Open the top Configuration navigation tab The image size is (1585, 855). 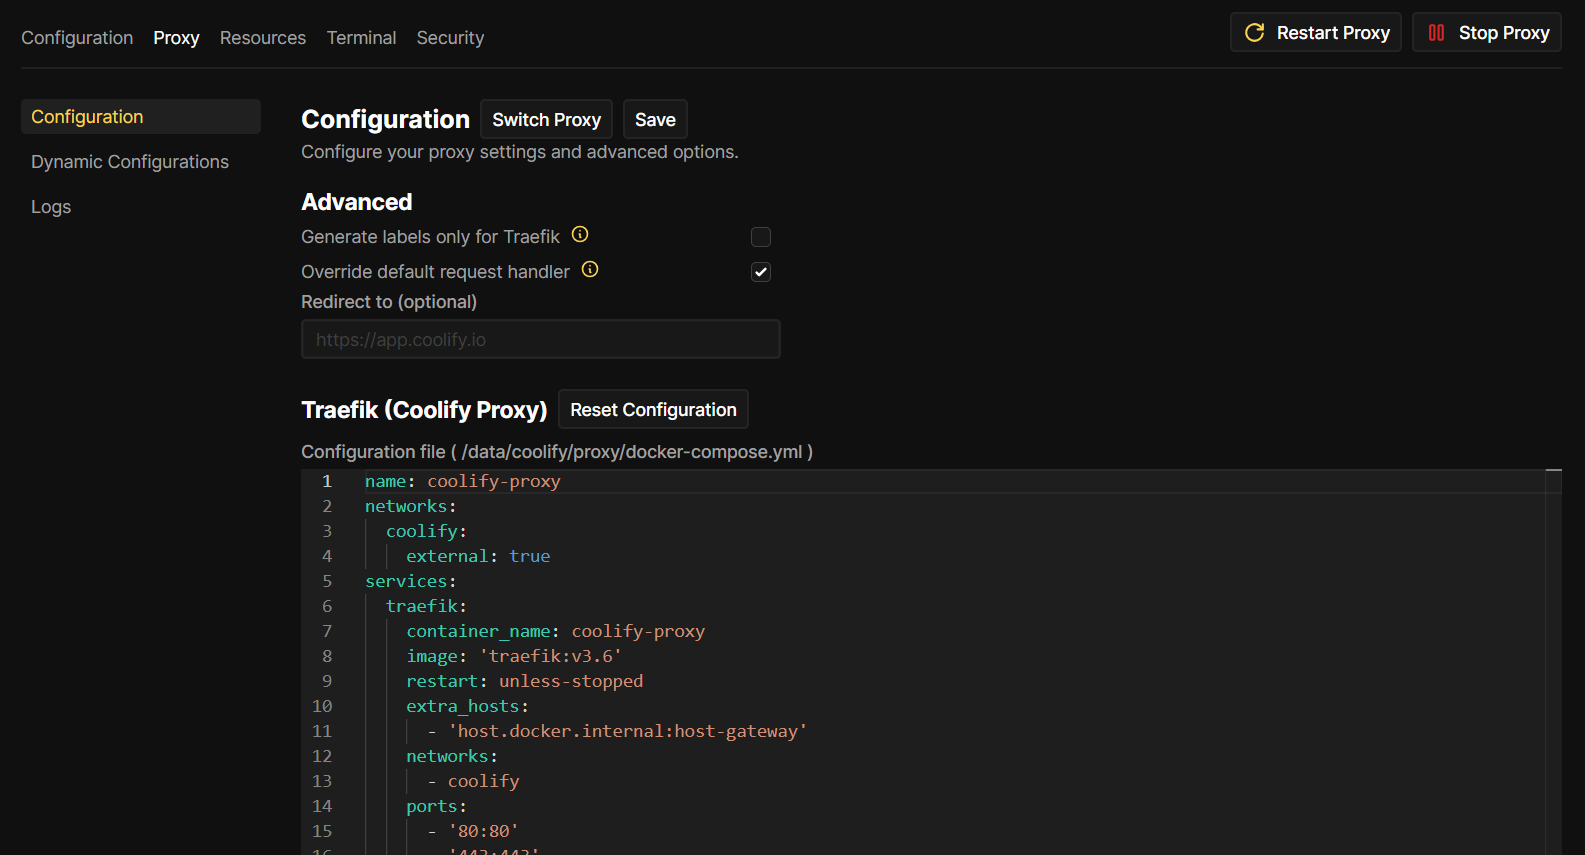click(77, 38)
